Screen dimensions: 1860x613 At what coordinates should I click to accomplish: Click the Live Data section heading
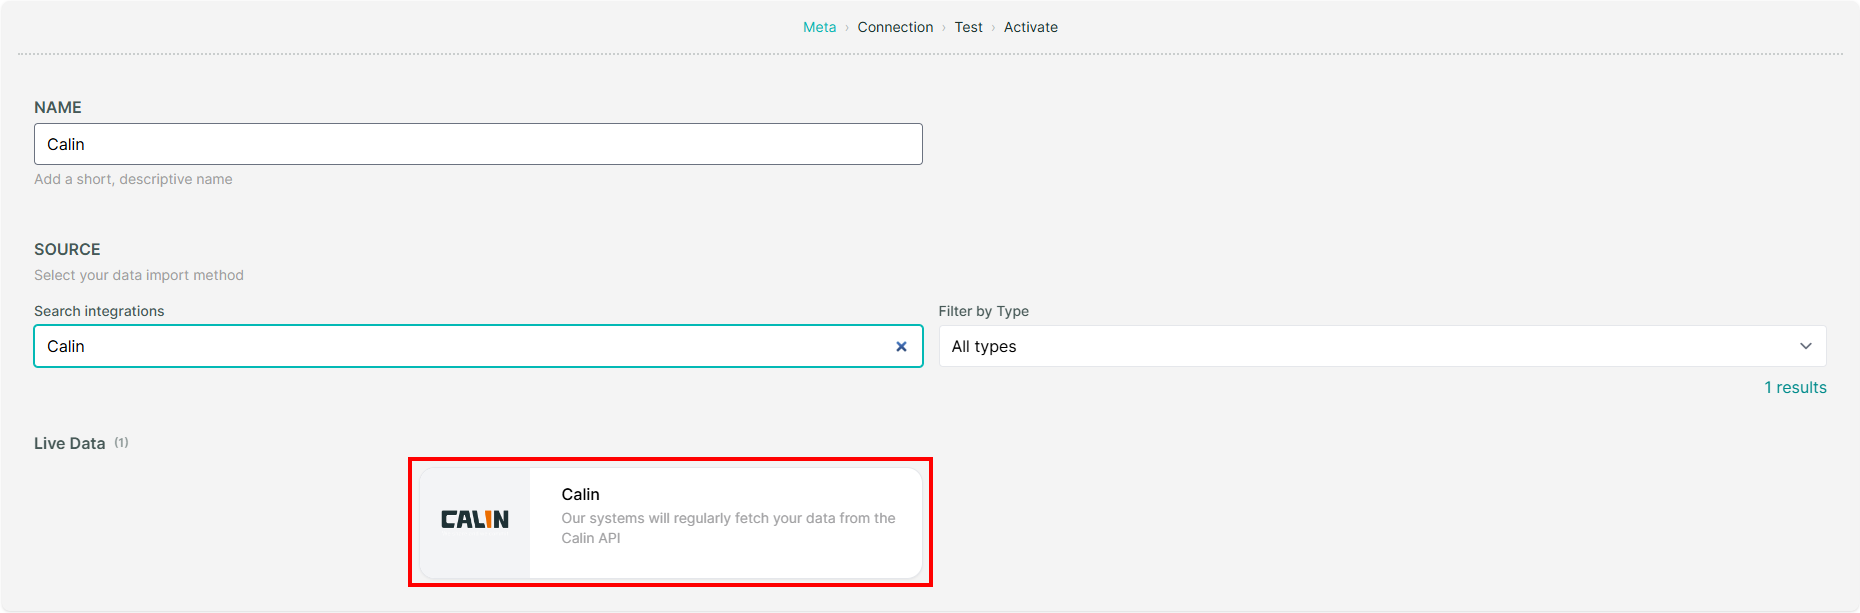(70, 443)
